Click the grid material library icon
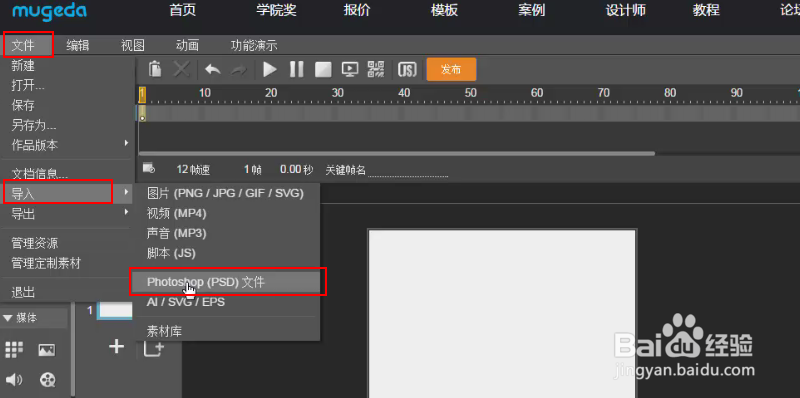 click(x=14, y=350)
